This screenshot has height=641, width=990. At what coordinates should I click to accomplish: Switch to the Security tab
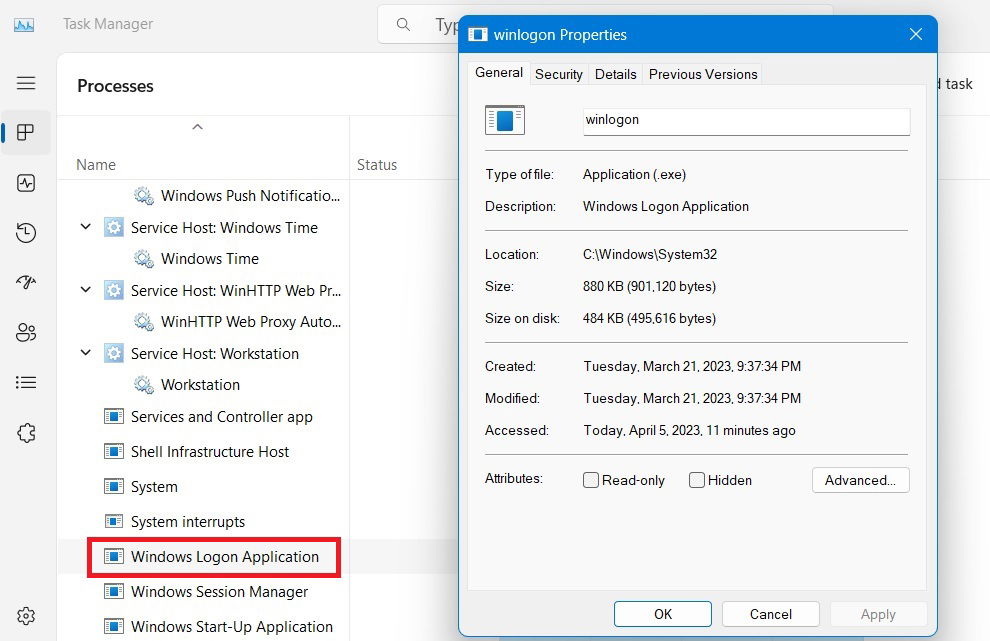pyautogui.click(x=558, y=73)
